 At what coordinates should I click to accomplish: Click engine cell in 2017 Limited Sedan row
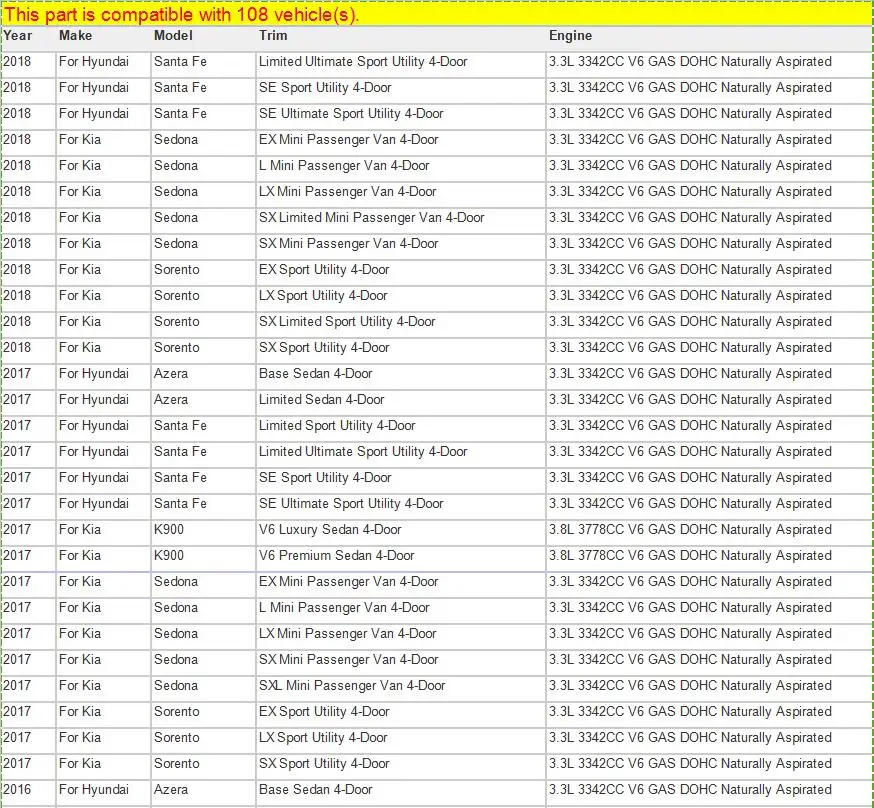click(x=690, y=400)
